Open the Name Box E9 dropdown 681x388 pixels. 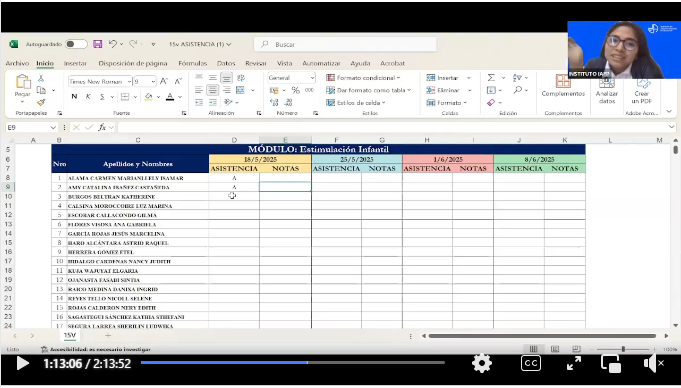click(53, 127)
